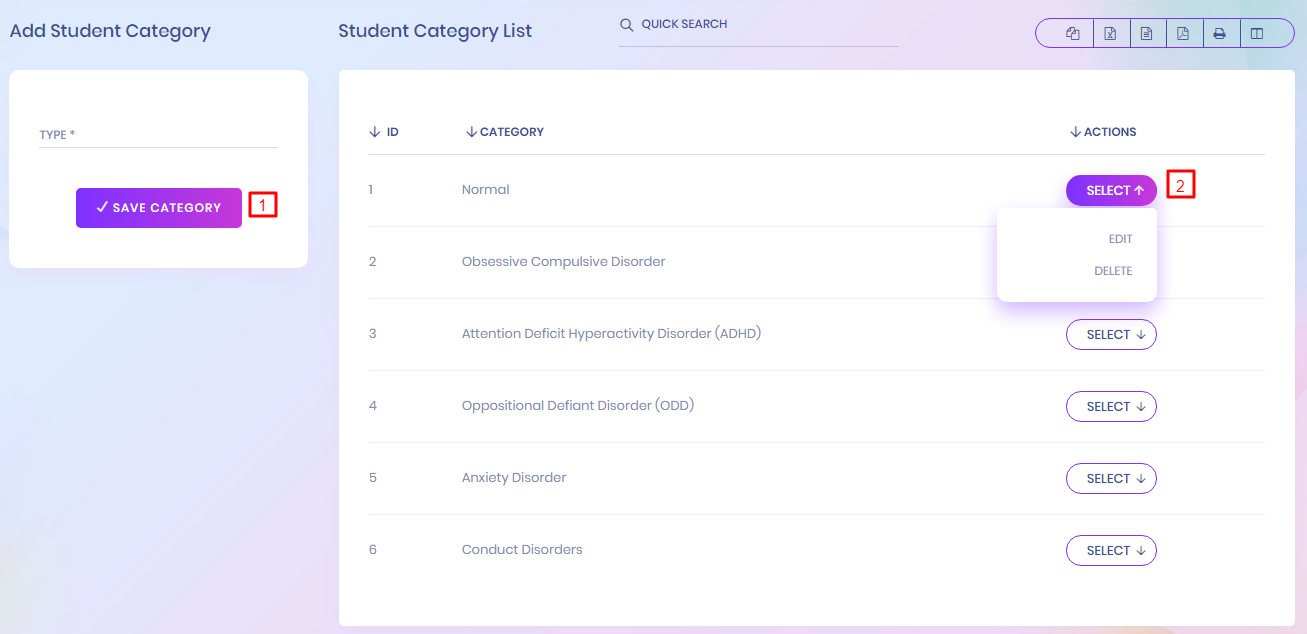The width and height of the screenshot is (1307, 634).
Task: Sort by the ID column arrow
Action: [375, 132]
